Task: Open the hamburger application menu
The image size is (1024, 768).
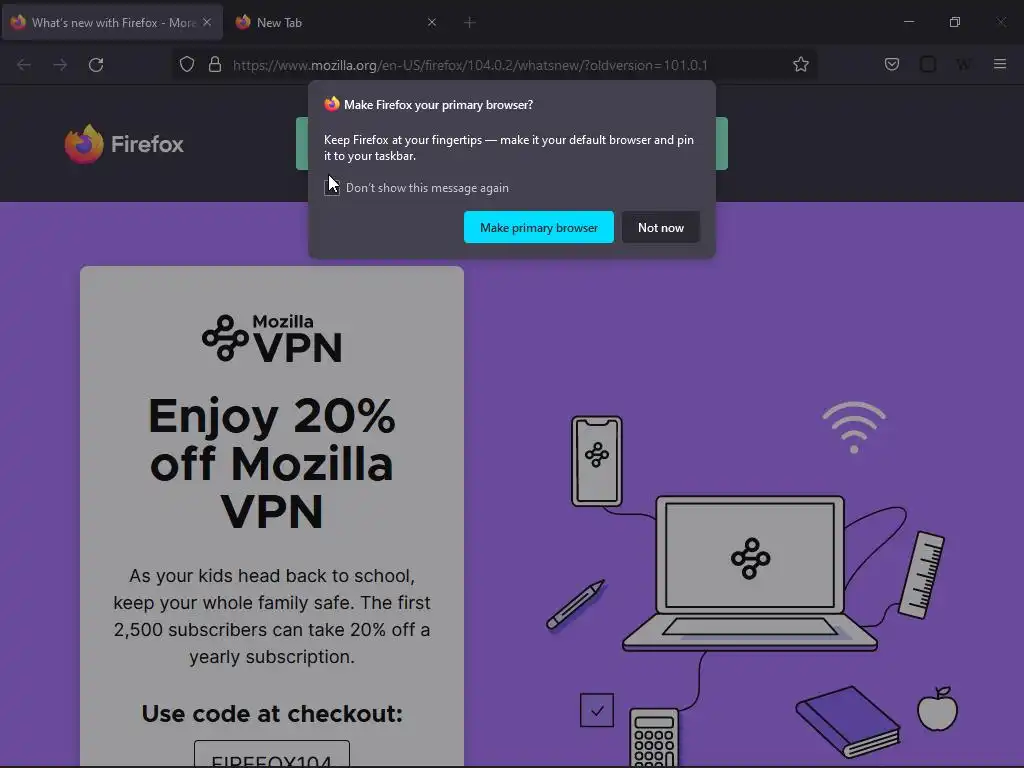Action: pyautogui.click(x=1000, y=64)
